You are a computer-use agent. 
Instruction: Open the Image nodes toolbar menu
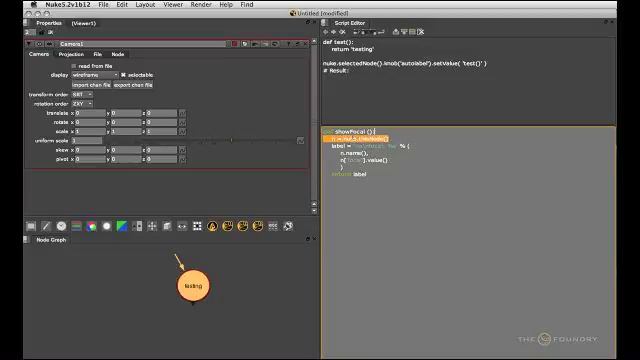(x=31, y=226)
